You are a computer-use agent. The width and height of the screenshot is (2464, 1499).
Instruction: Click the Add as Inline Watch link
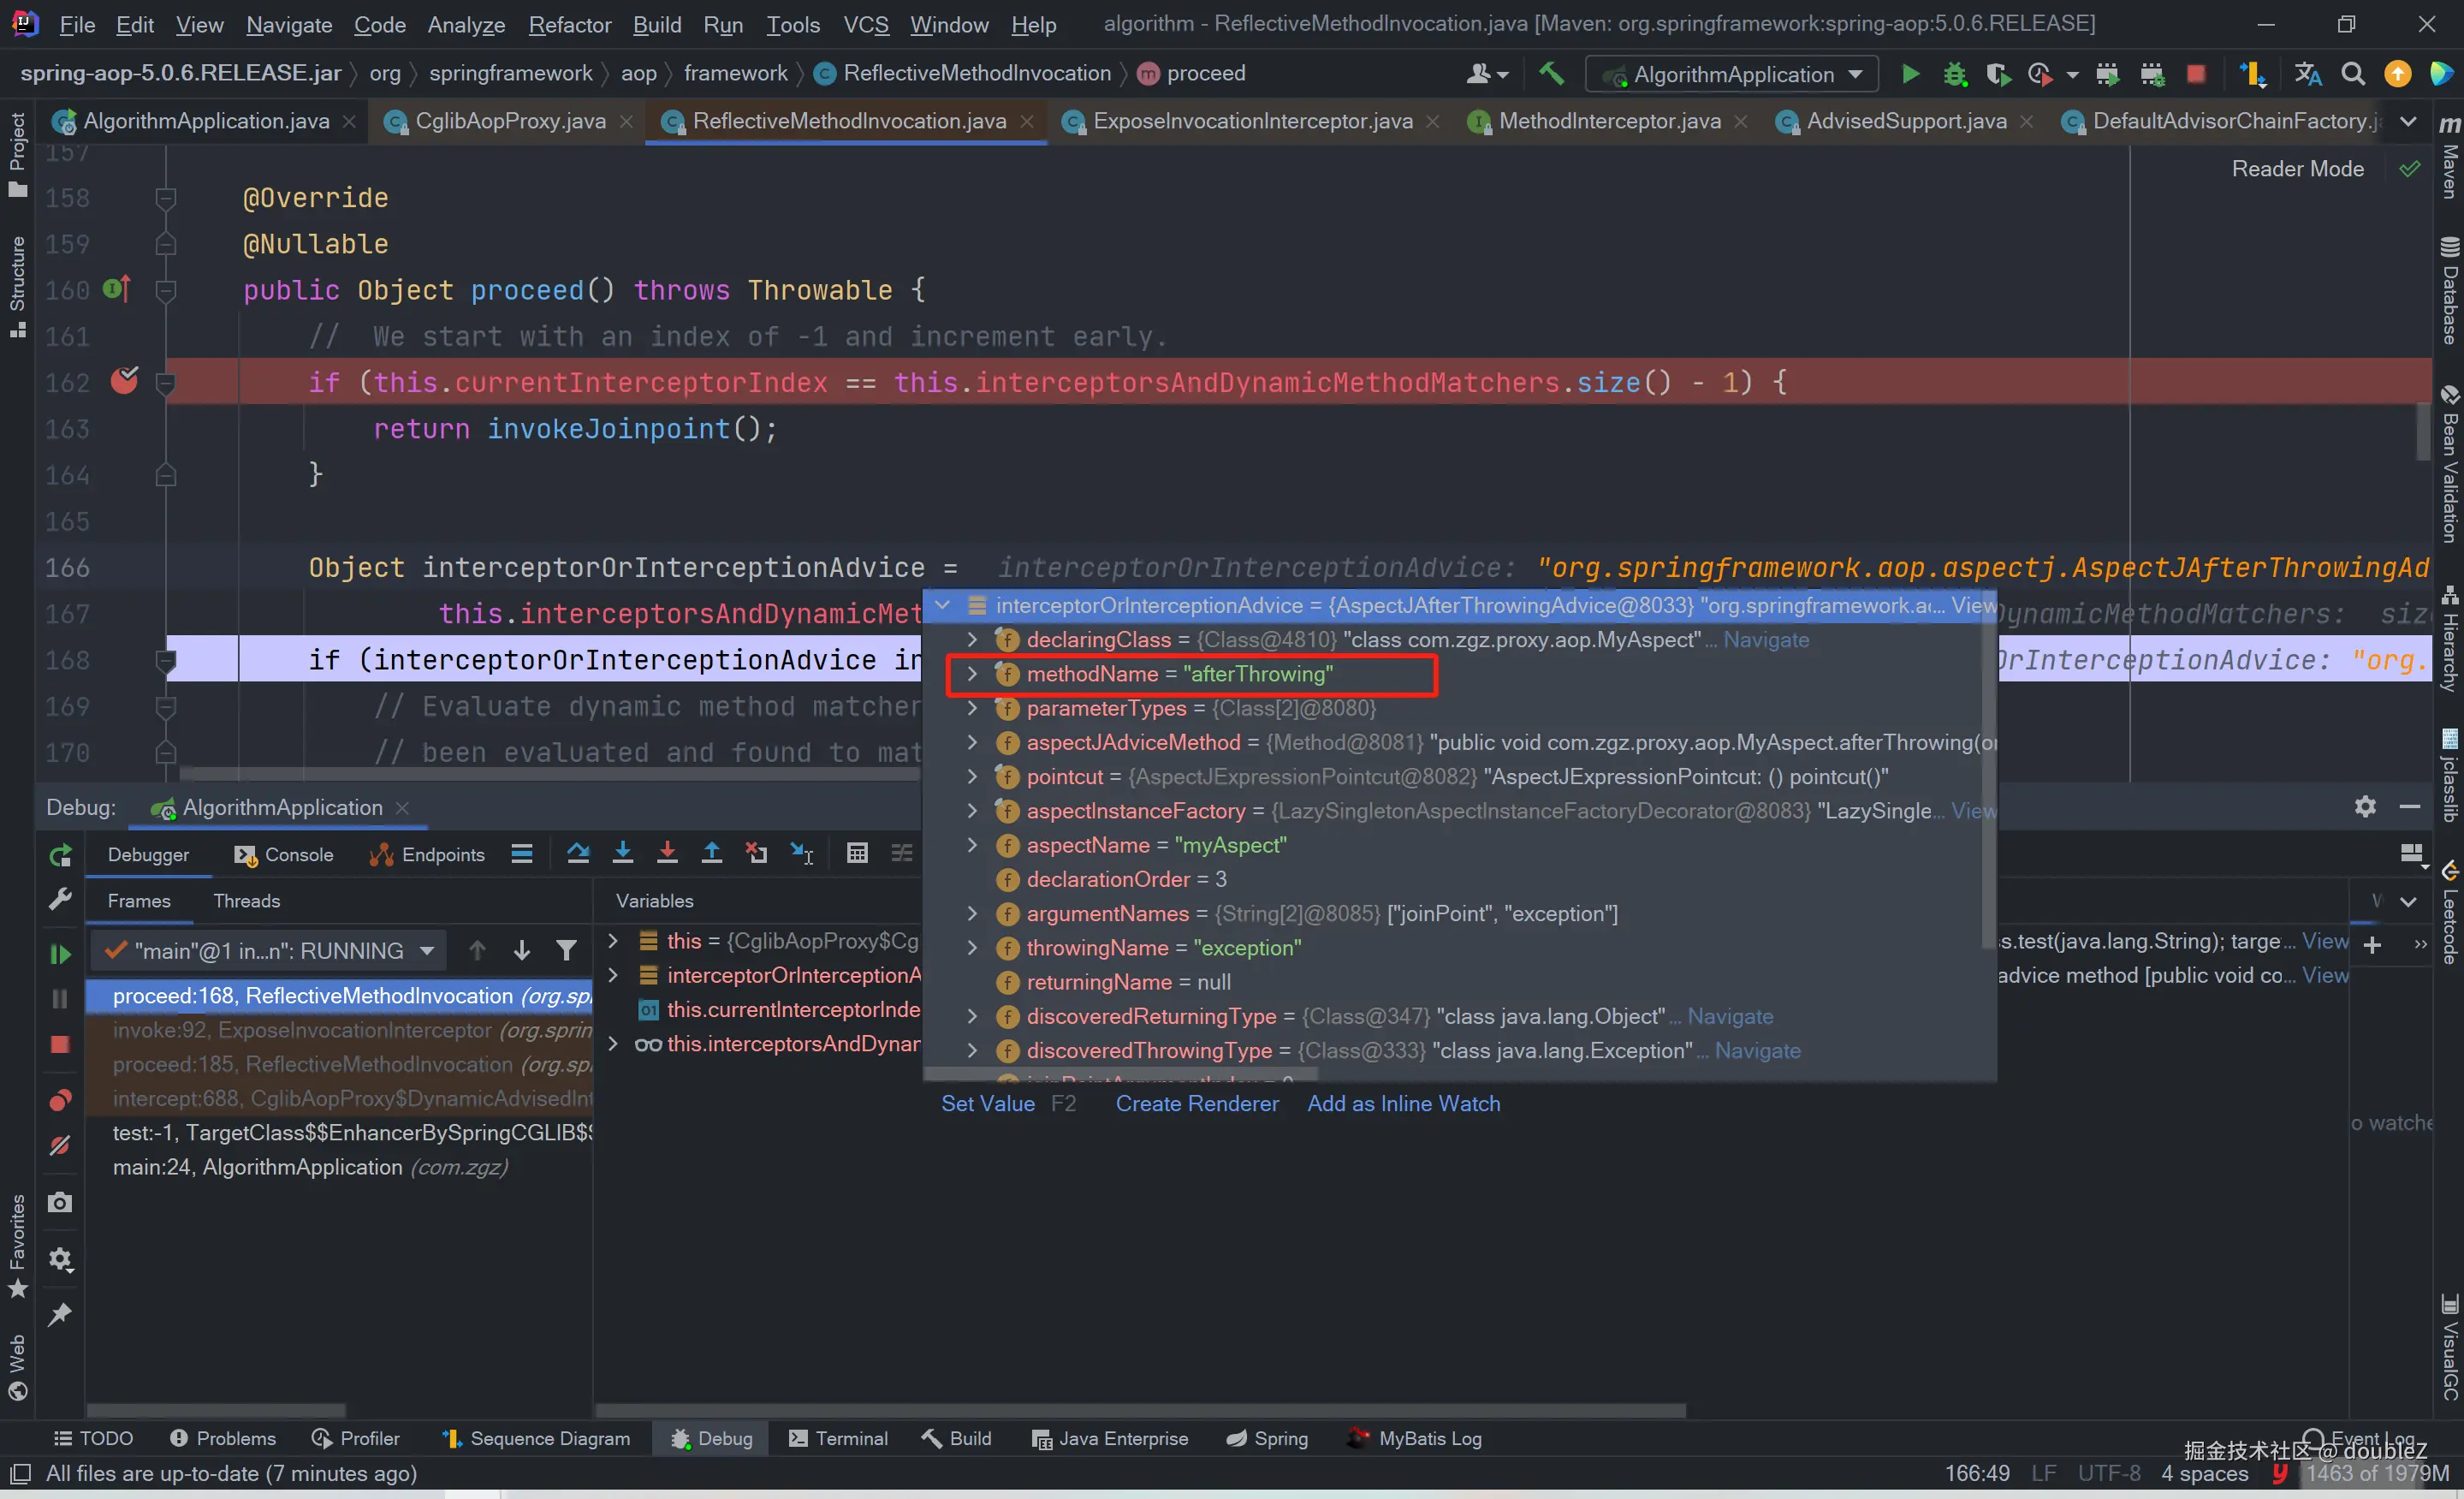pos(1403,1103)
